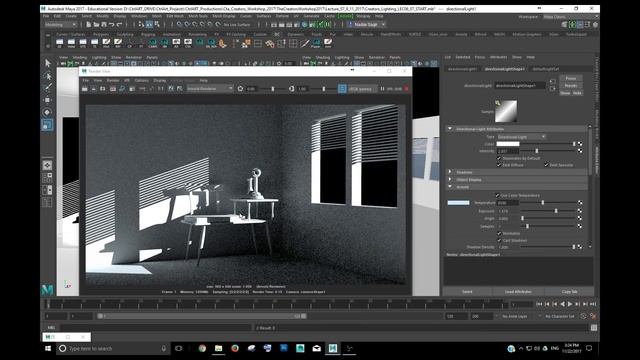The width and height of the screenshot is (640, 360).
Task: Click the hand-shaped shelf icon
Action: click(223, 43)
